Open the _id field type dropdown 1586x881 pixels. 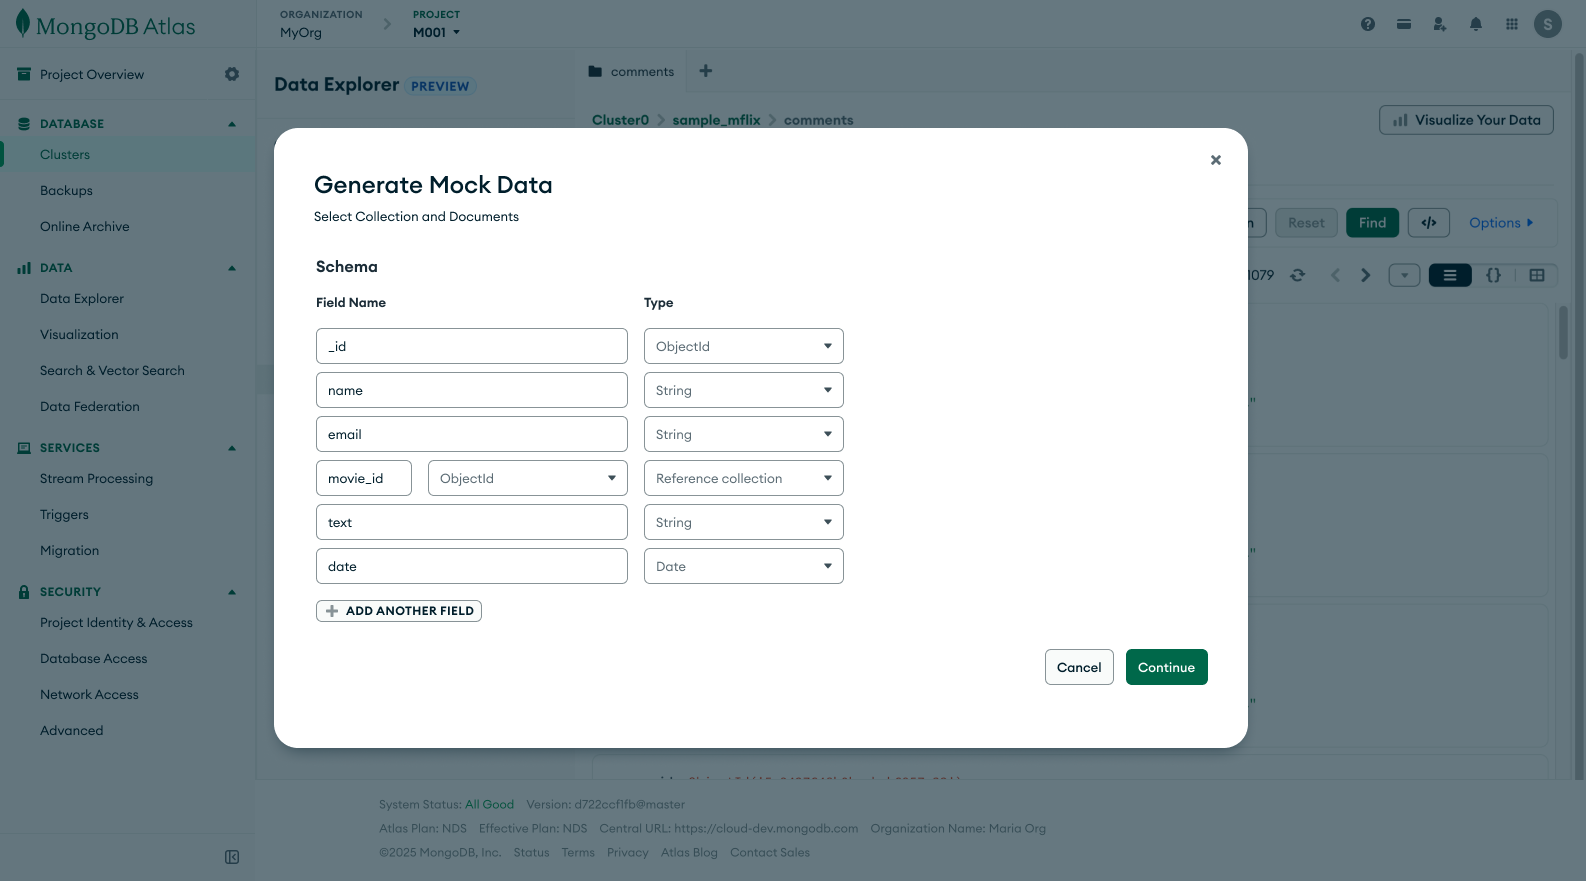(744, 346)
